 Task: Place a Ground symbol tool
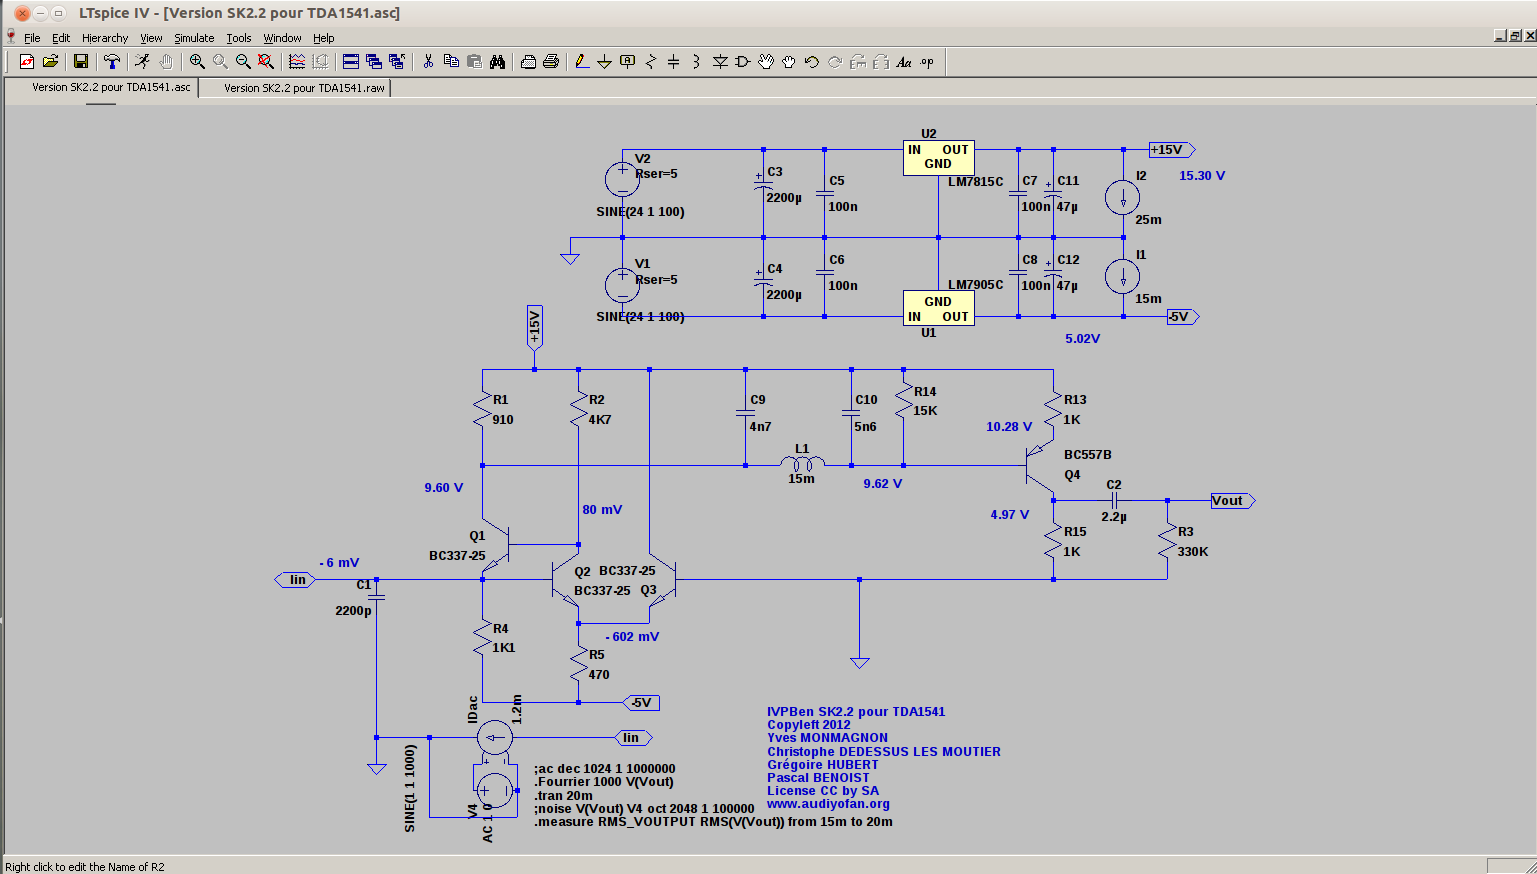(x=605, y=61)
